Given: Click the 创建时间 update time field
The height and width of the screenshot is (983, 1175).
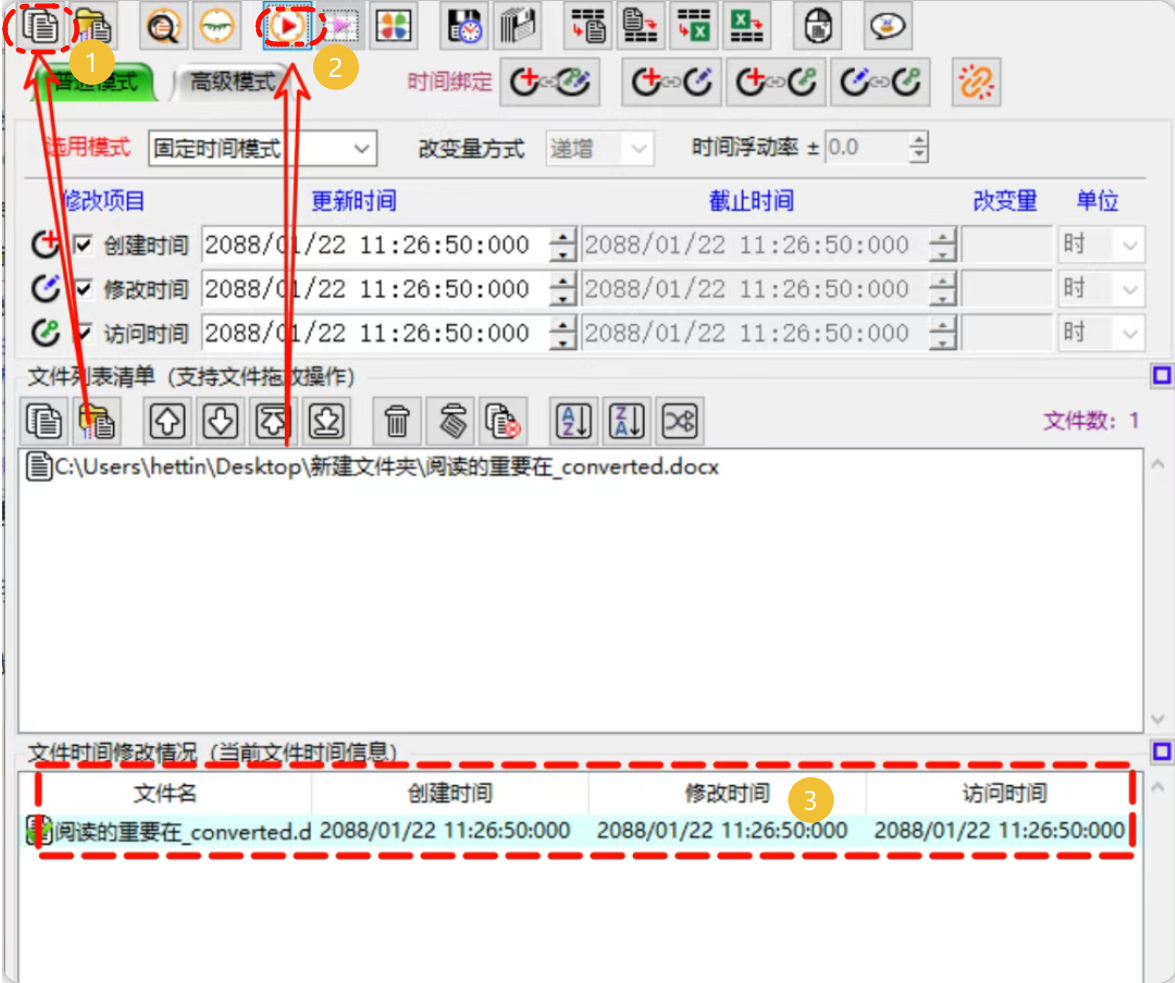Looking at the screenshot, I should (376, 245).
